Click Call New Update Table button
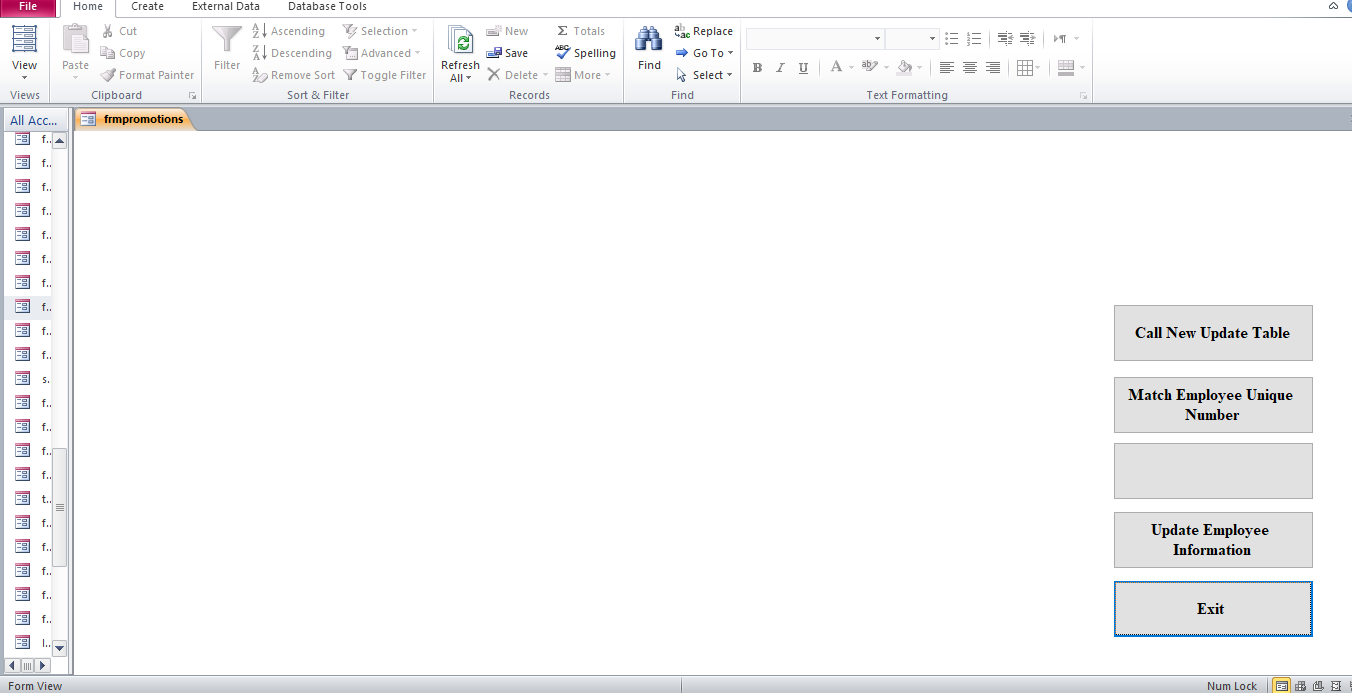Viewport: 1352px width, 693px height. (1212, 333)
